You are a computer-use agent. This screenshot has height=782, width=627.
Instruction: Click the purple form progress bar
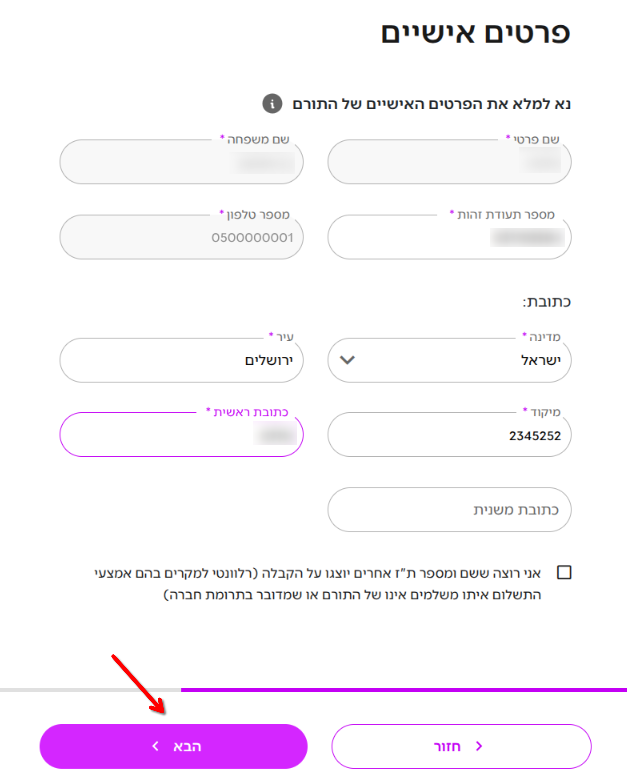403,689
